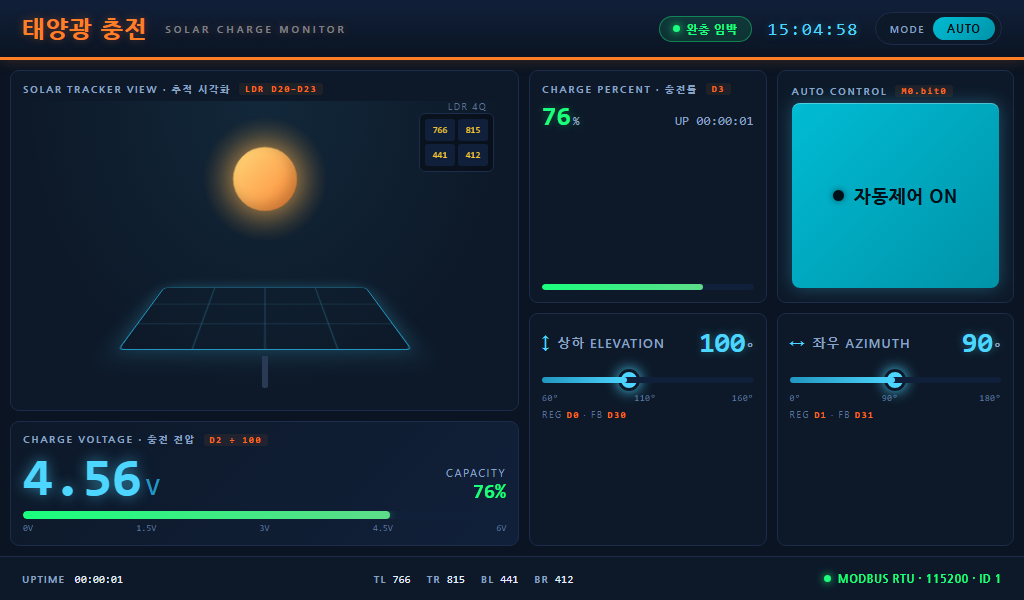Click the LDR 4Q label

(467, 106)
